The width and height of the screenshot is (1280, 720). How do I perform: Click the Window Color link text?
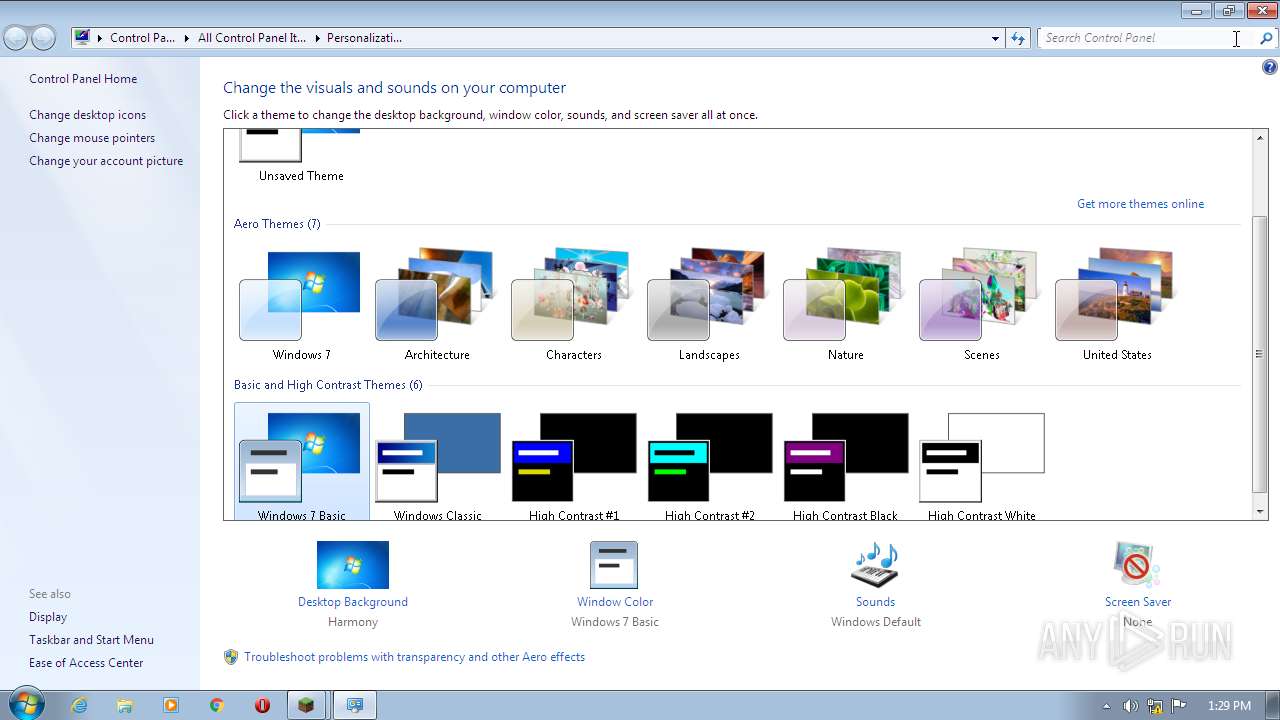[615, 602]
